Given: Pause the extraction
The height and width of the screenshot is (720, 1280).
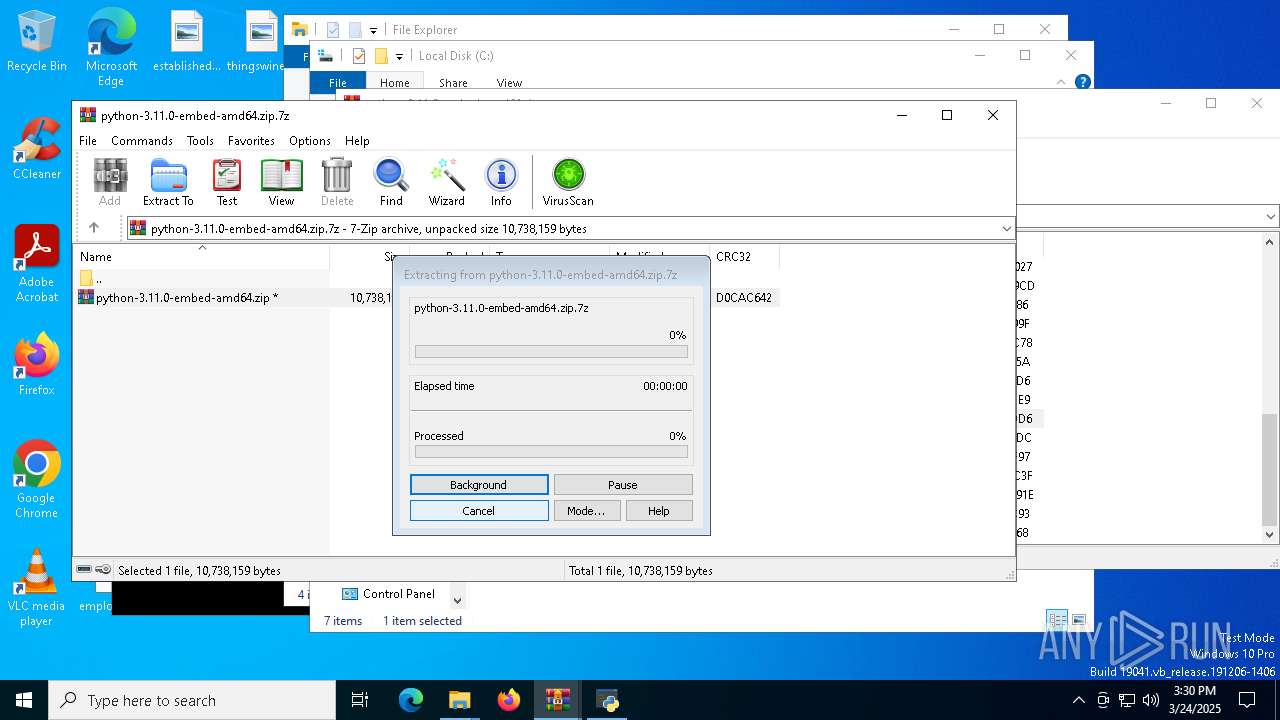Looking at the screenshot, I should click(x=623, y=485).
